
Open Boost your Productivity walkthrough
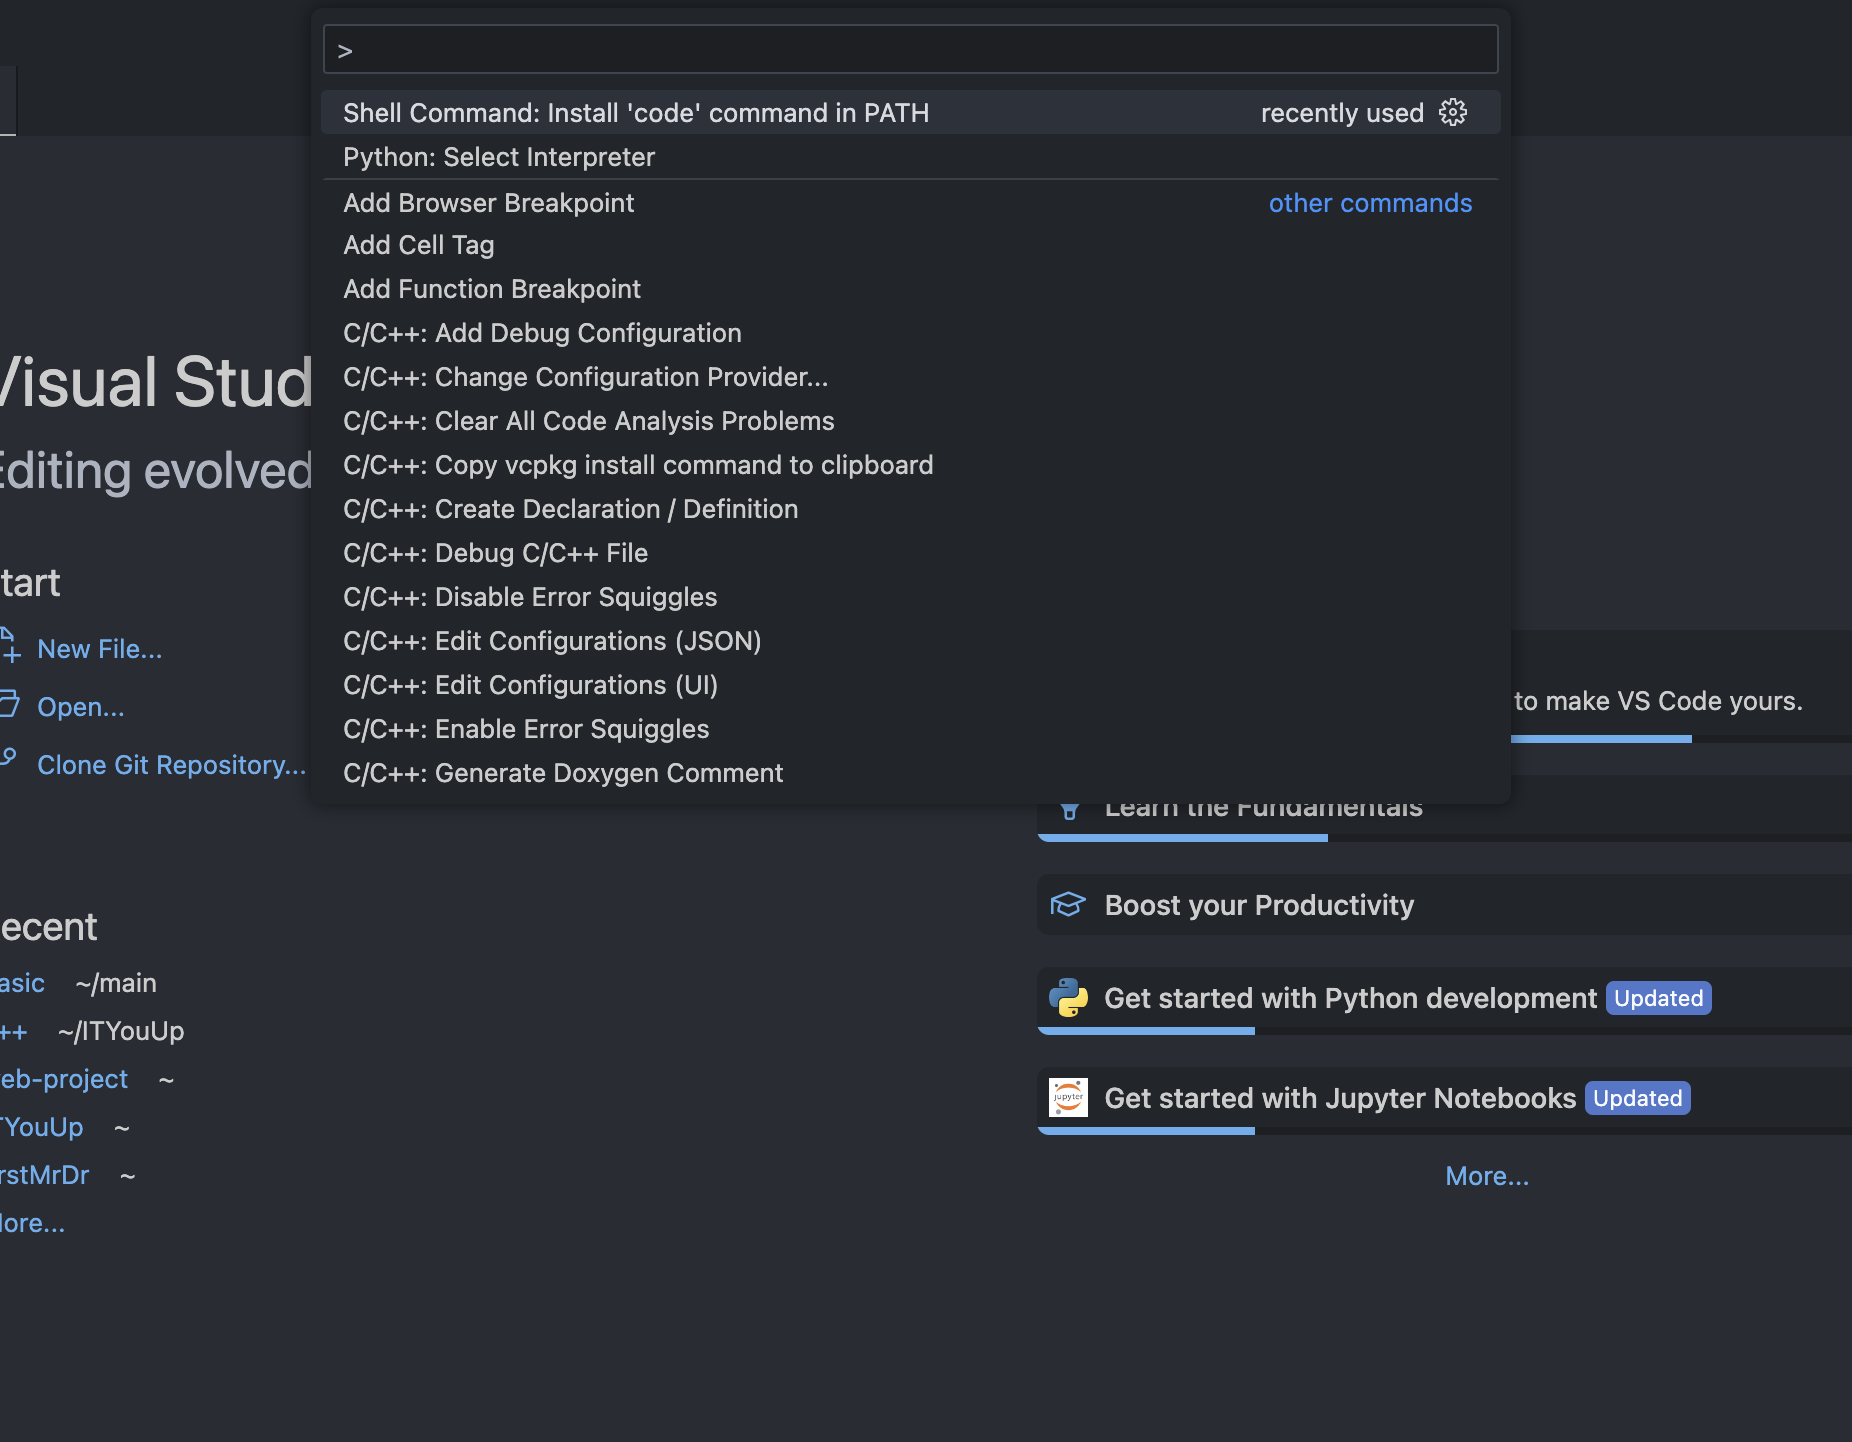1445,905
